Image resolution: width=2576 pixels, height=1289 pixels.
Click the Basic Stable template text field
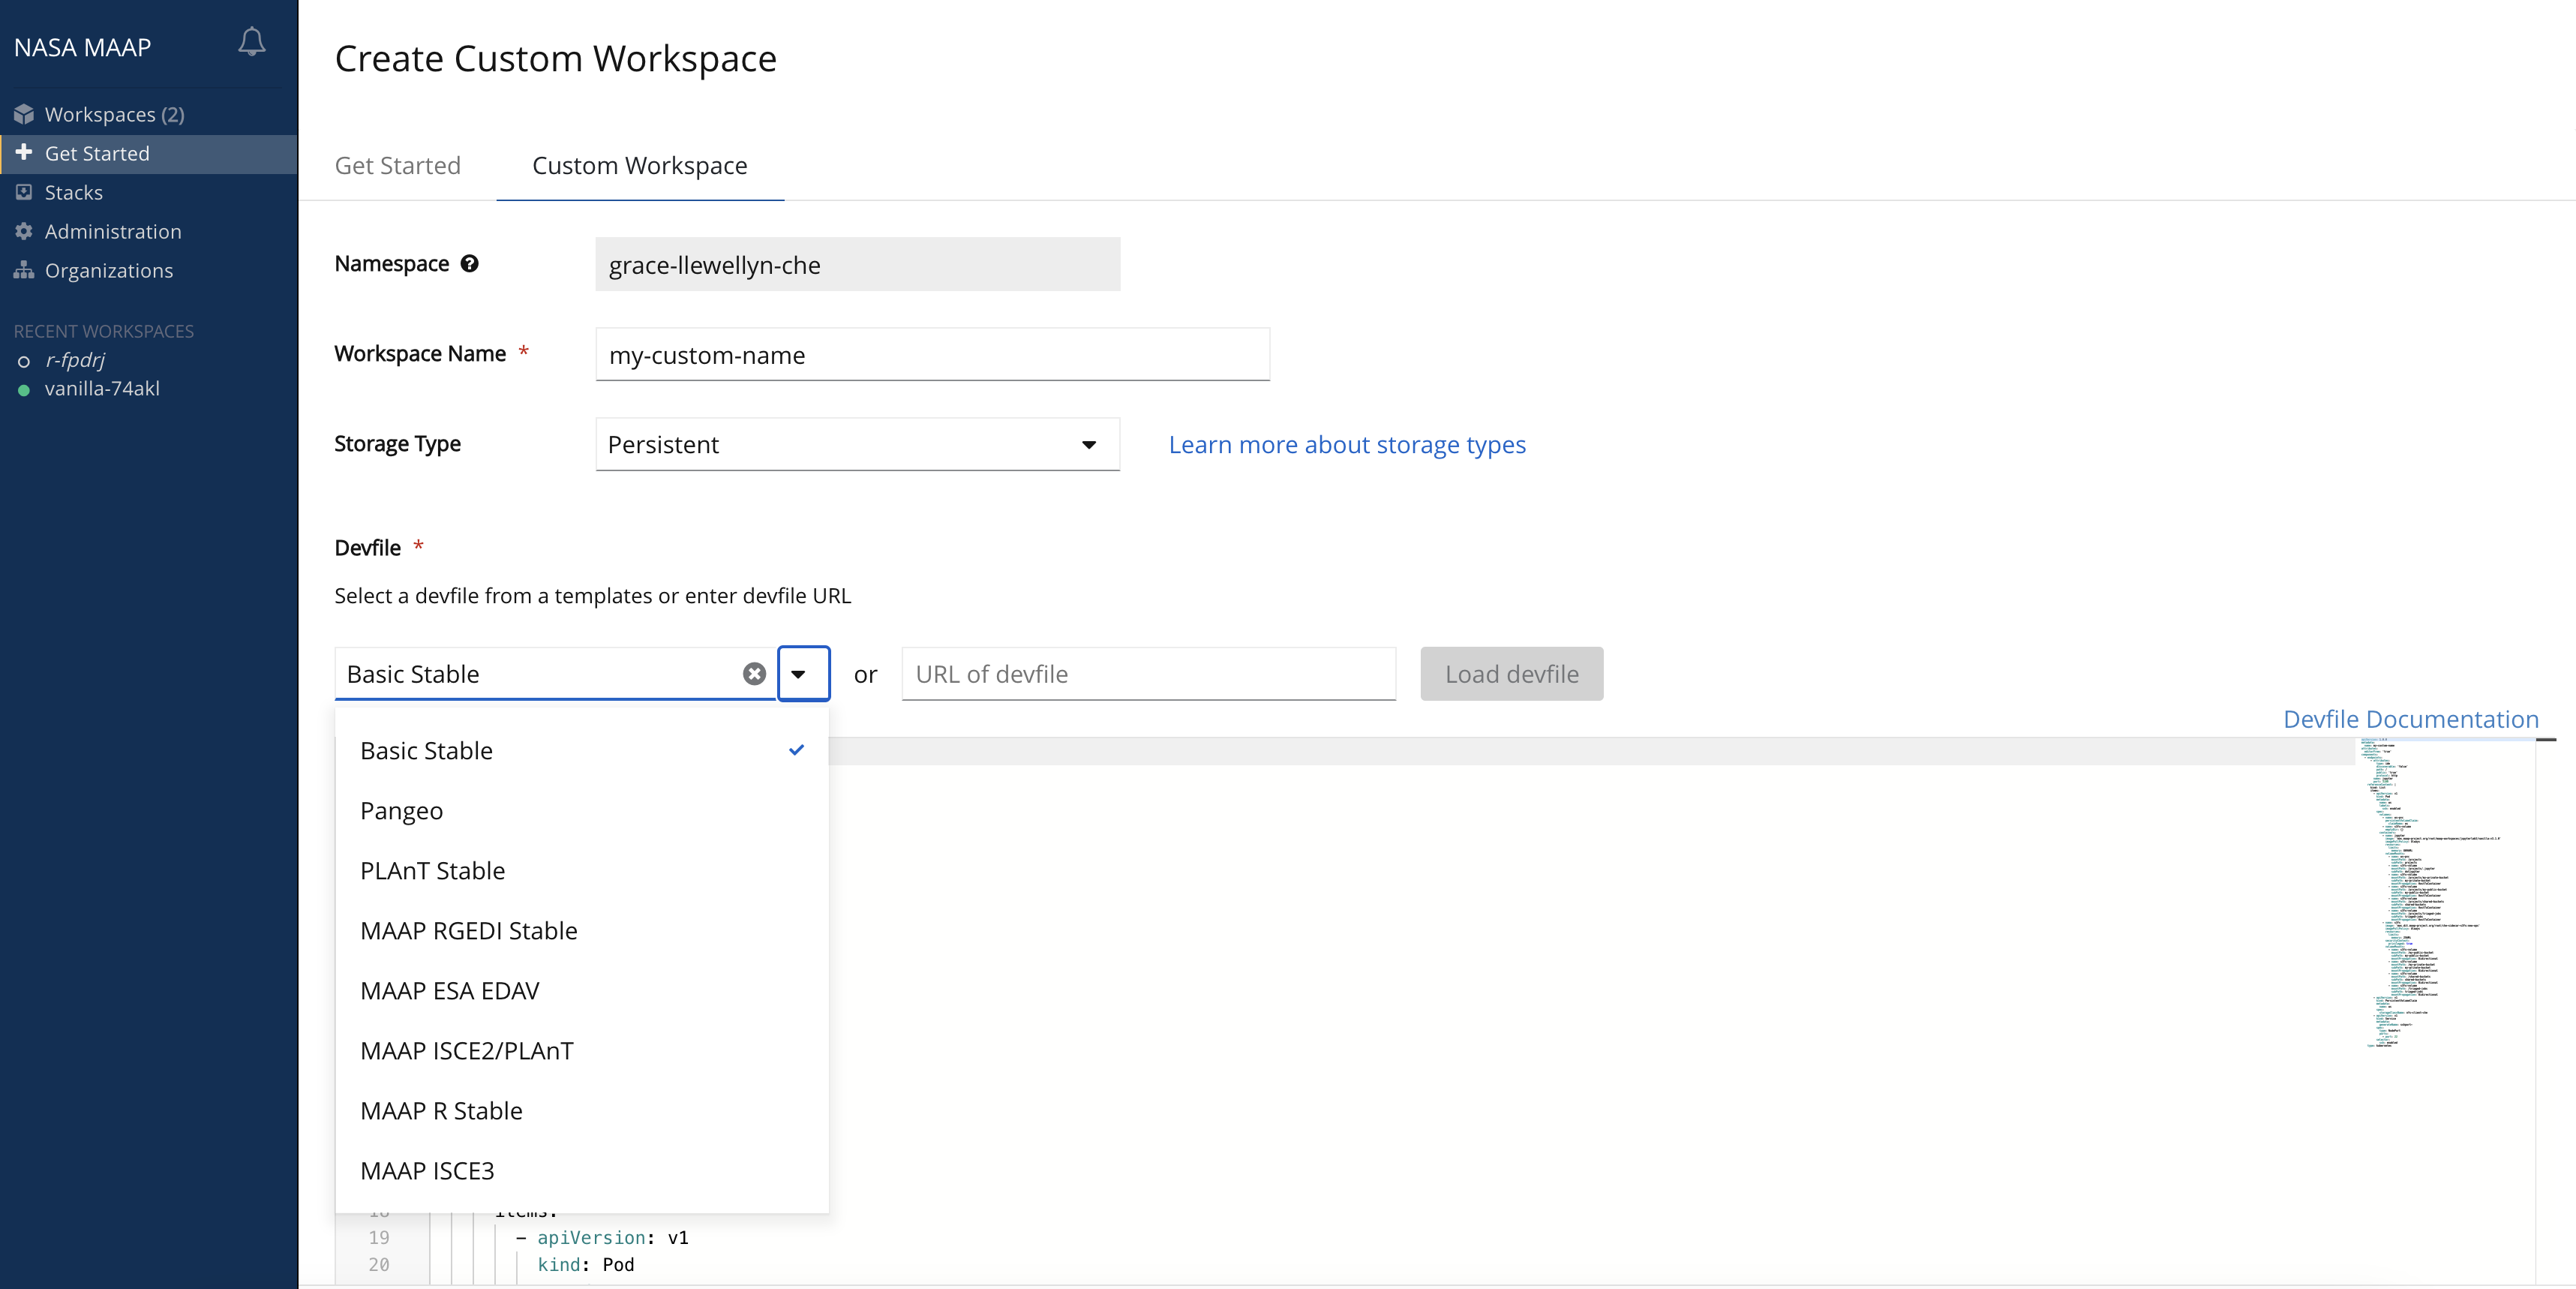(540, 674)
